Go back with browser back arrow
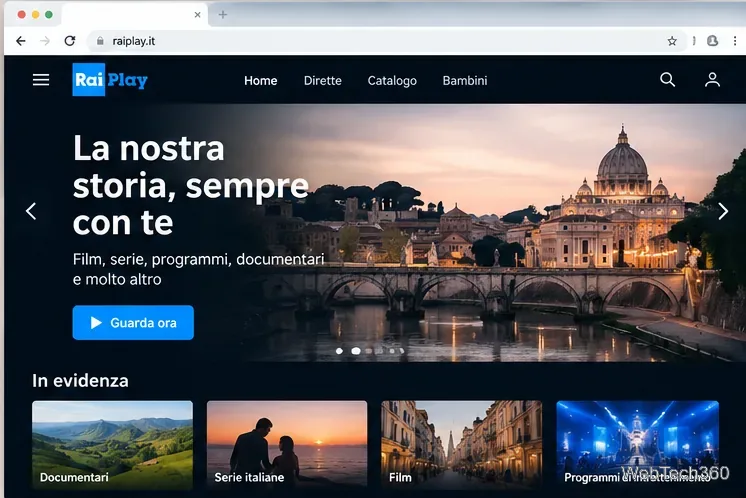Image resolution: width=746 pixels, height=498 pixels. click(20, 41)
